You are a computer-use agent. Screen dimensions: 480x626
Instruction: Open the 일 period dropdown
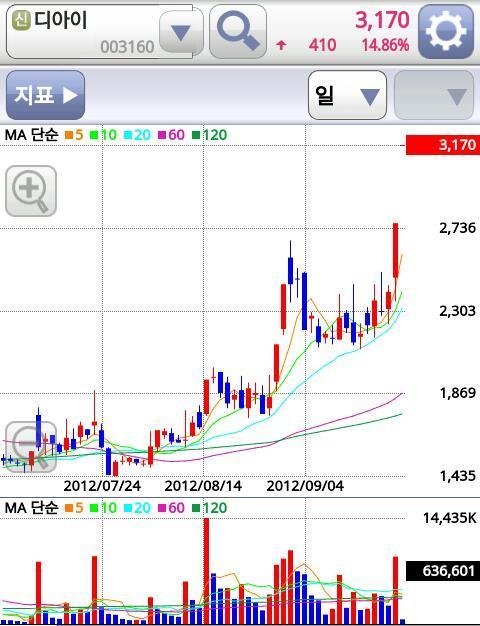347,95
